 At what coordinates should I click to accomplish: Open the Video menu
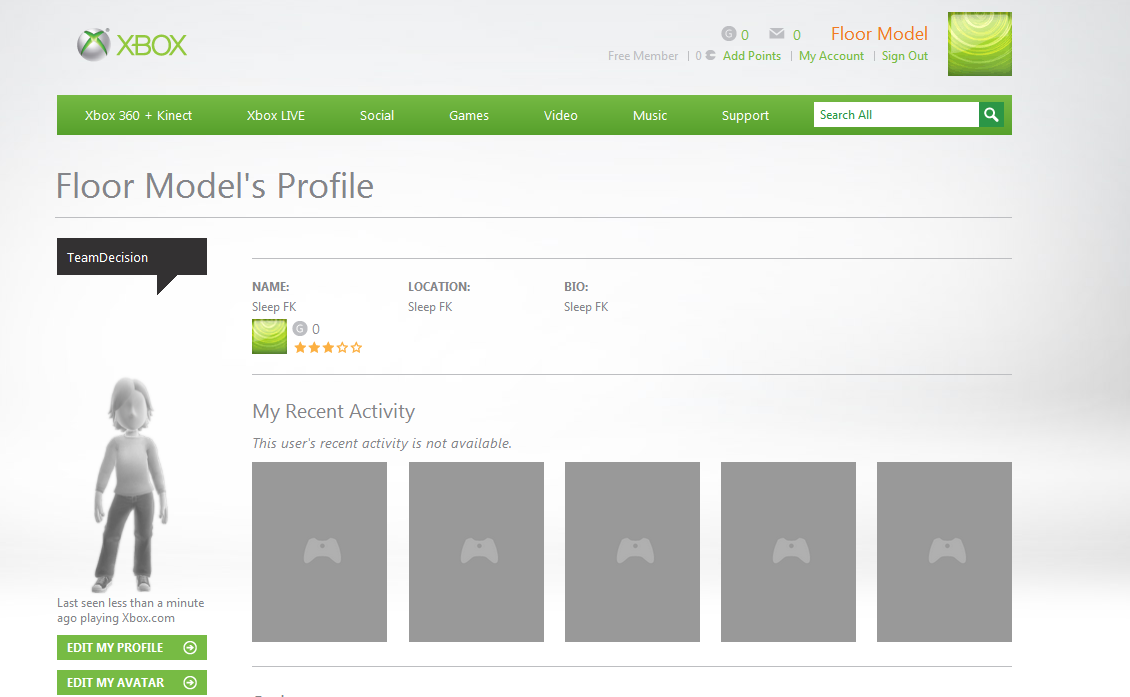pyautogui.click(x=561, y=115)
